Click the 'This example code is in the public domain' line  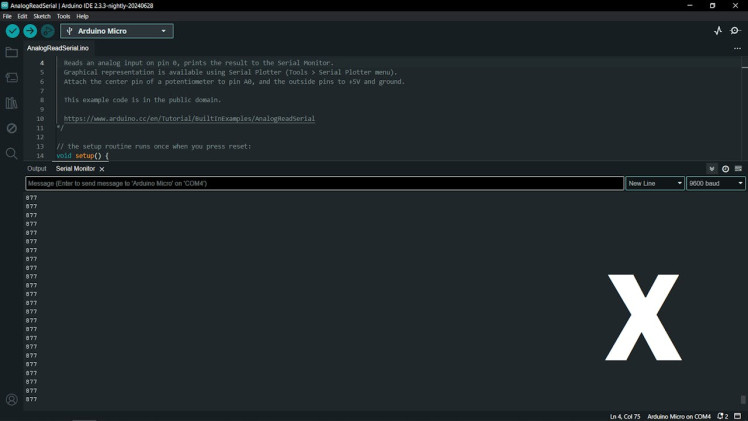142,100
